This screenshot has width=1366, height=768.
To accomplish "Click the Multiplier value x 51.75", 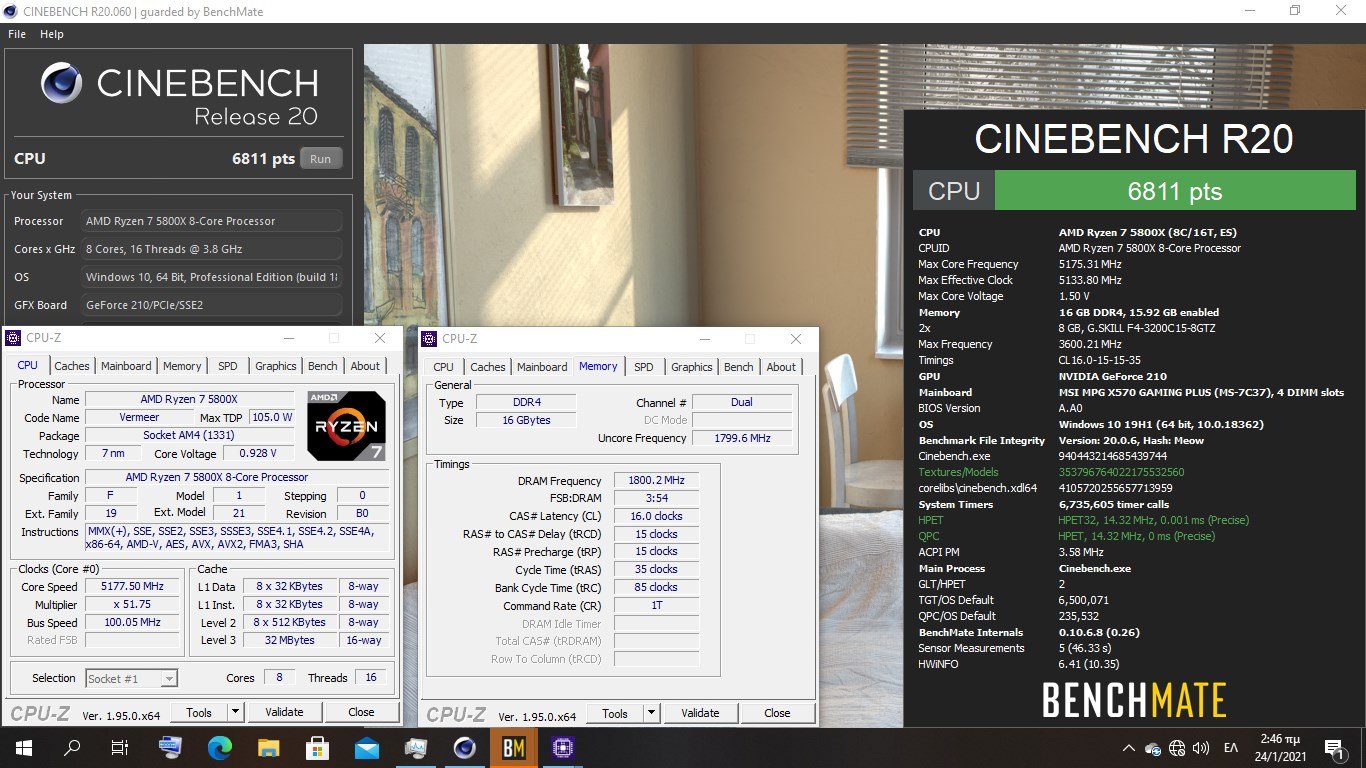I will 132,604.
